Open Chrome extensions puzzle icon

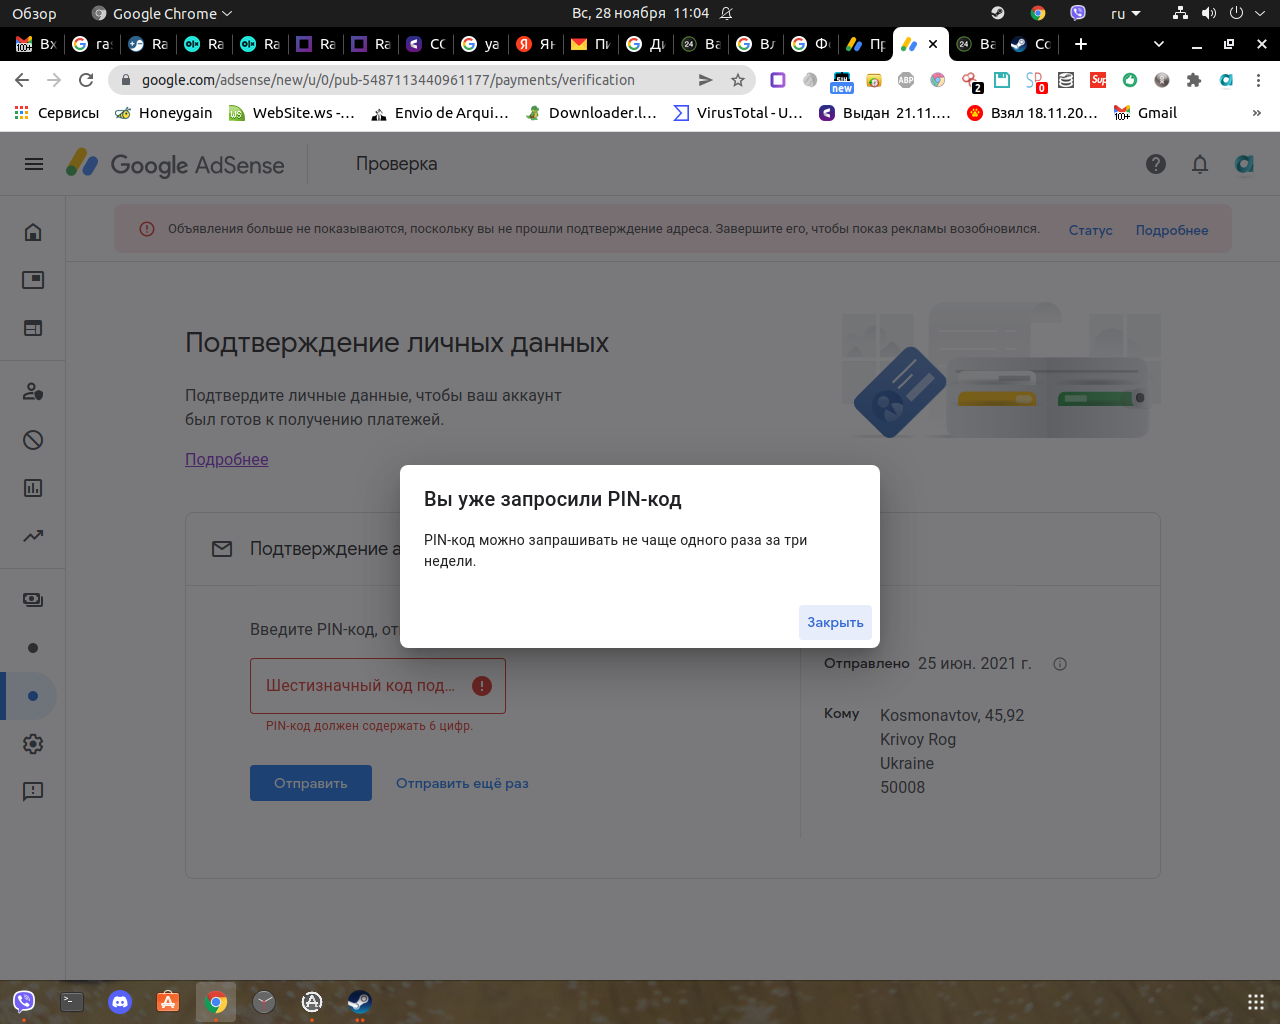coord(1193,80)
